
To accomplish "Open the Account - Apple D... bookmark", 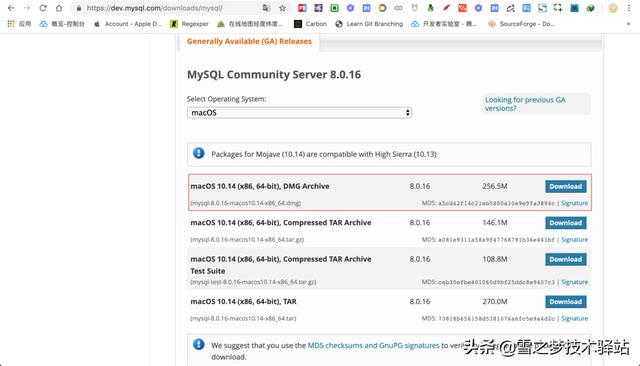I will [x=128, y=24].
